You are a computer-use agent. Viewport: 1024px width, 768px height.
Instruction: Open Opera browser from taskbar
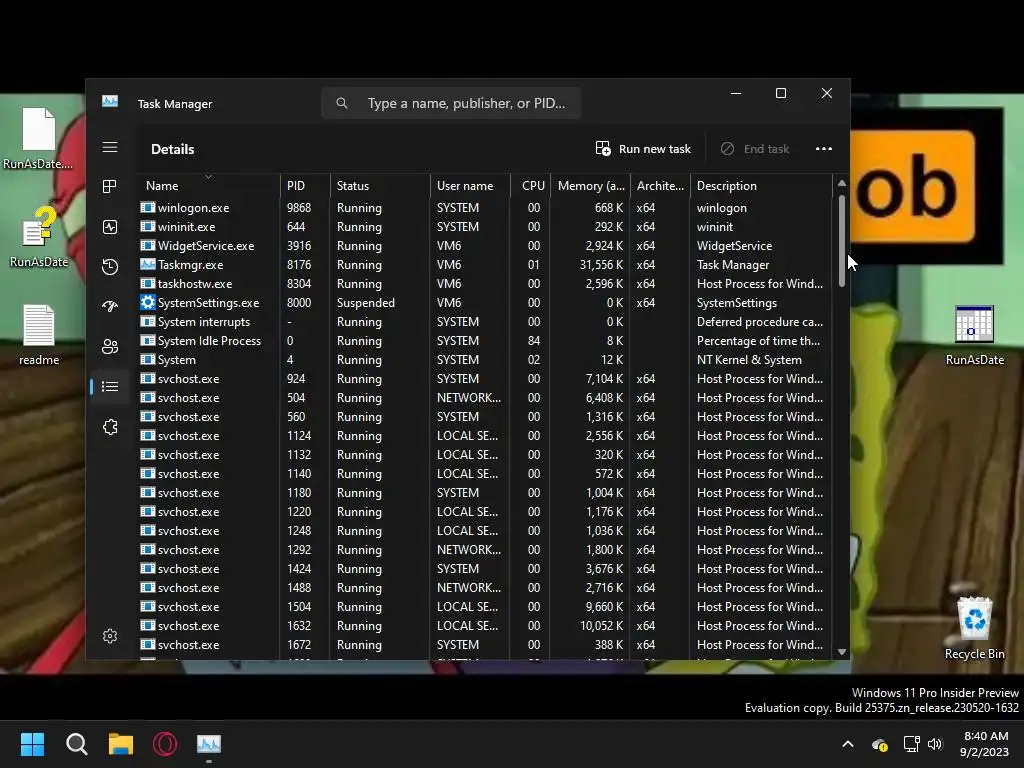click(165, 744)
